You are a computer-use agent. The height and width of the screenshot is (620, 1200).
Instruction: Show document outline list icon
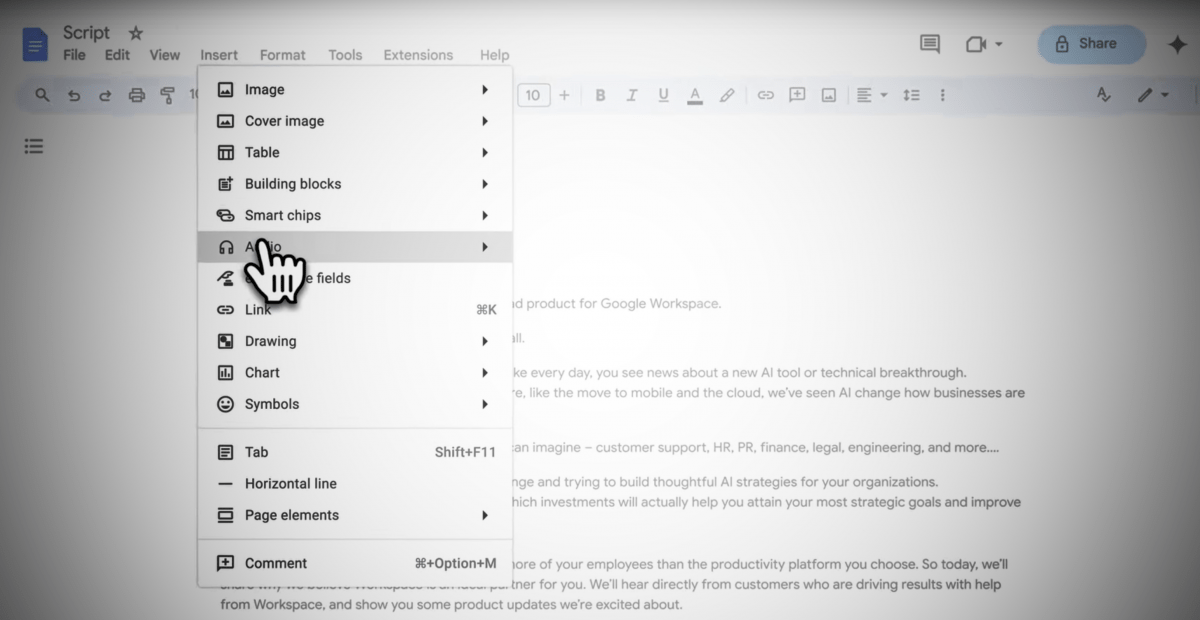pos(34,147)
